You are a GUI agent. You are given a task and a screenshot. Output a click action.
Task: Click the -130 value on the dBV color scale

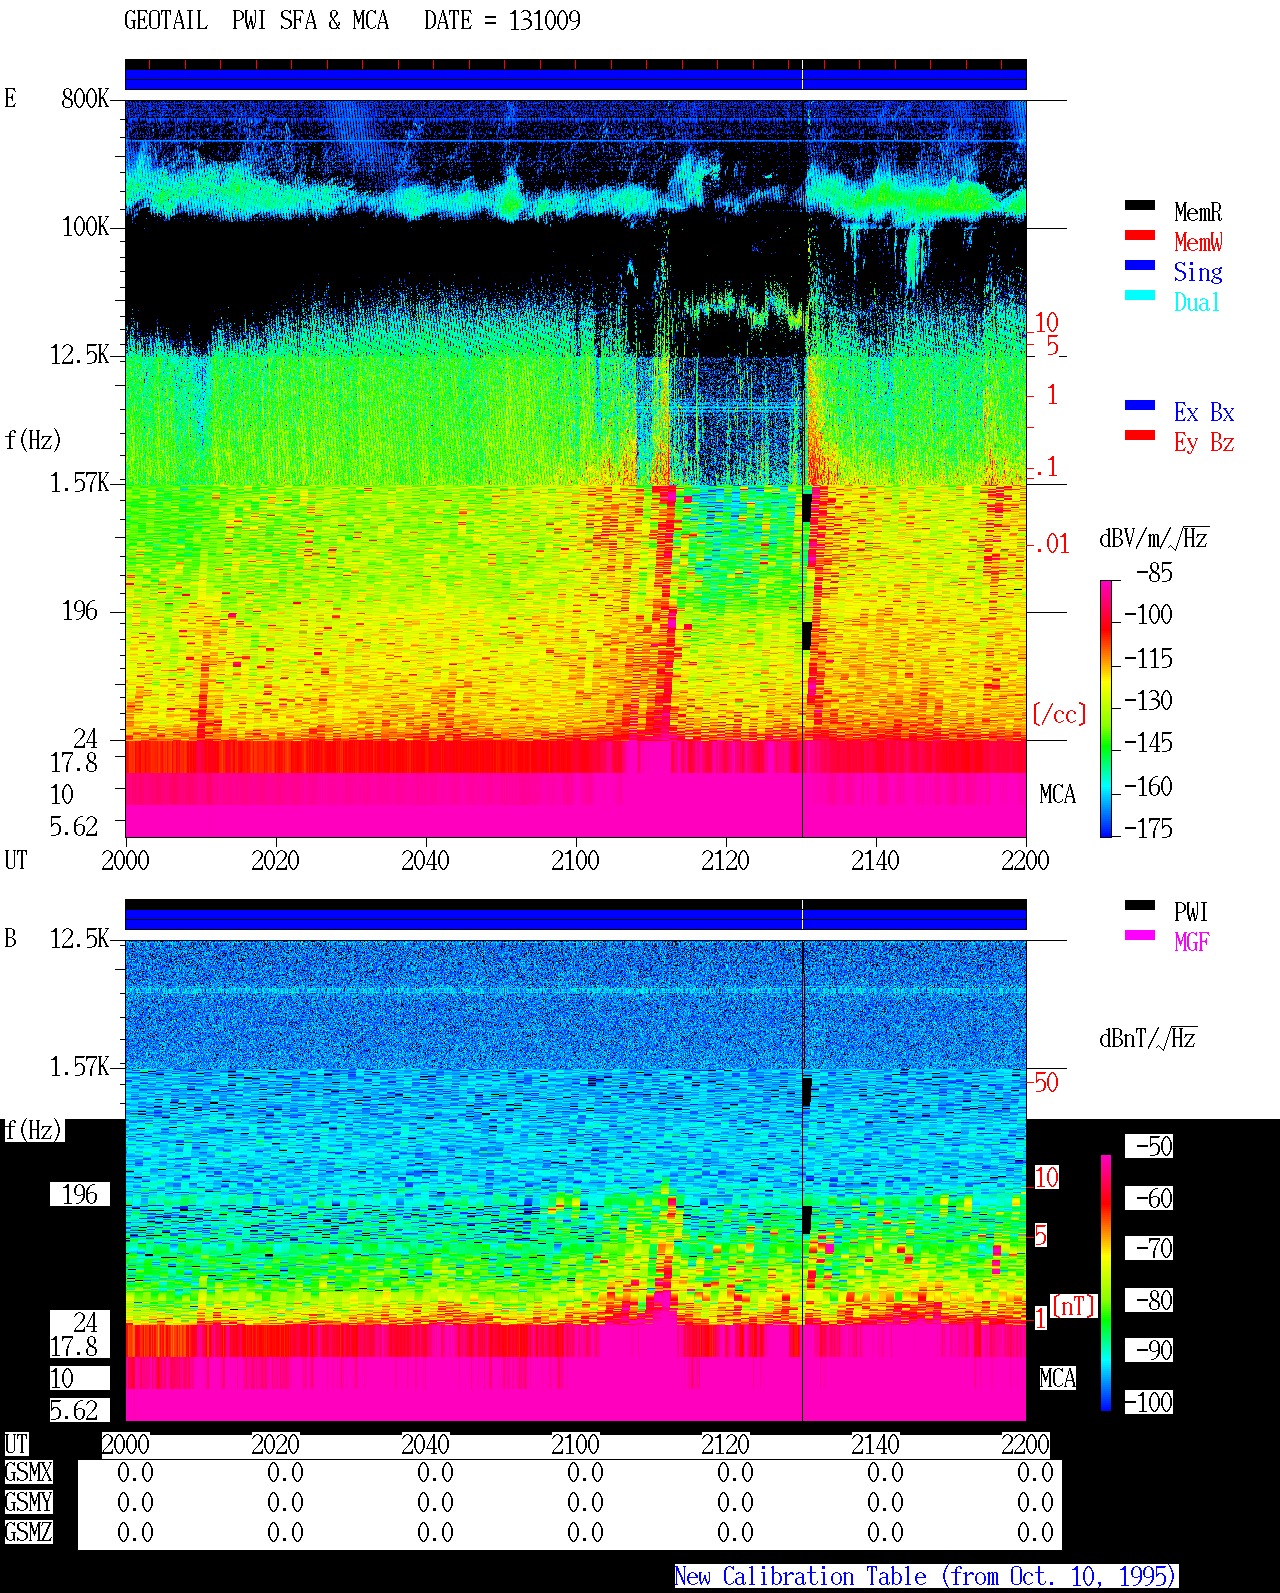[x=1148, y=701]
